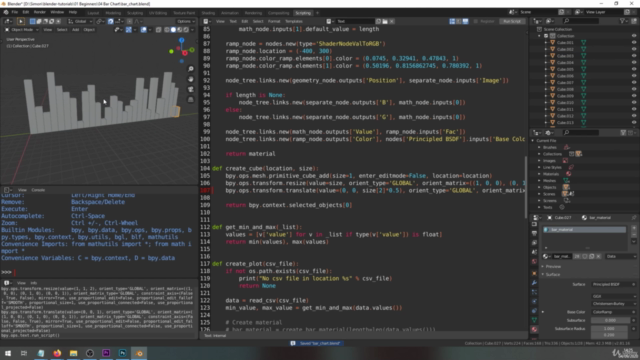Open the Christensen-Burley subsurface method dropdown
The width and height of the screenshot is (640, 360).
[613, 304]
